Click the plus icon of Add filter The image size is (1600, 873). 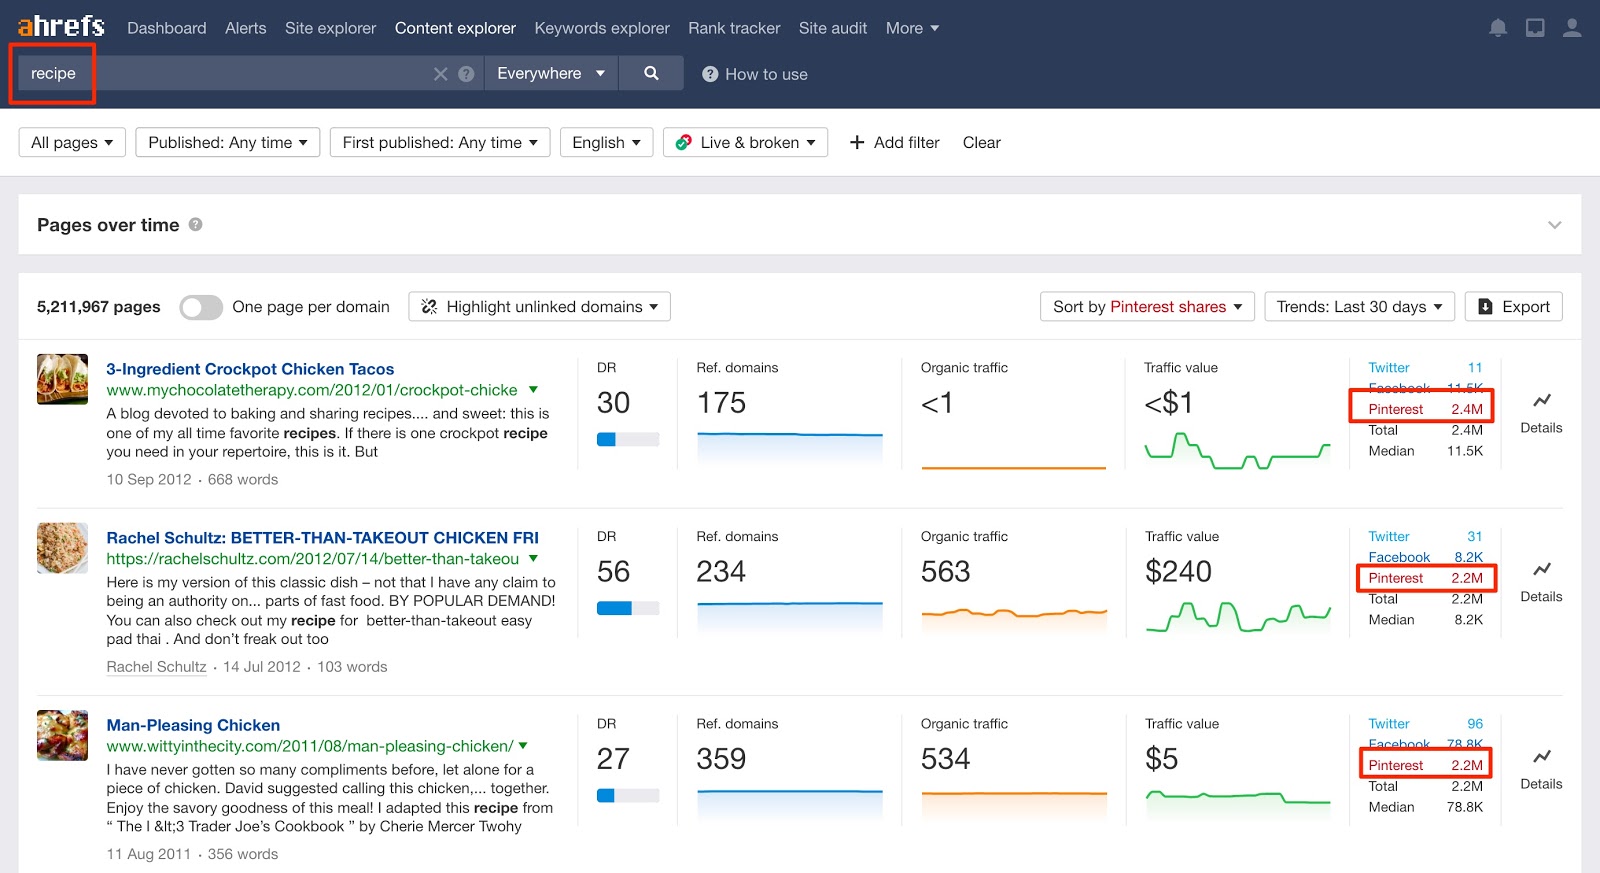point(857,143)
